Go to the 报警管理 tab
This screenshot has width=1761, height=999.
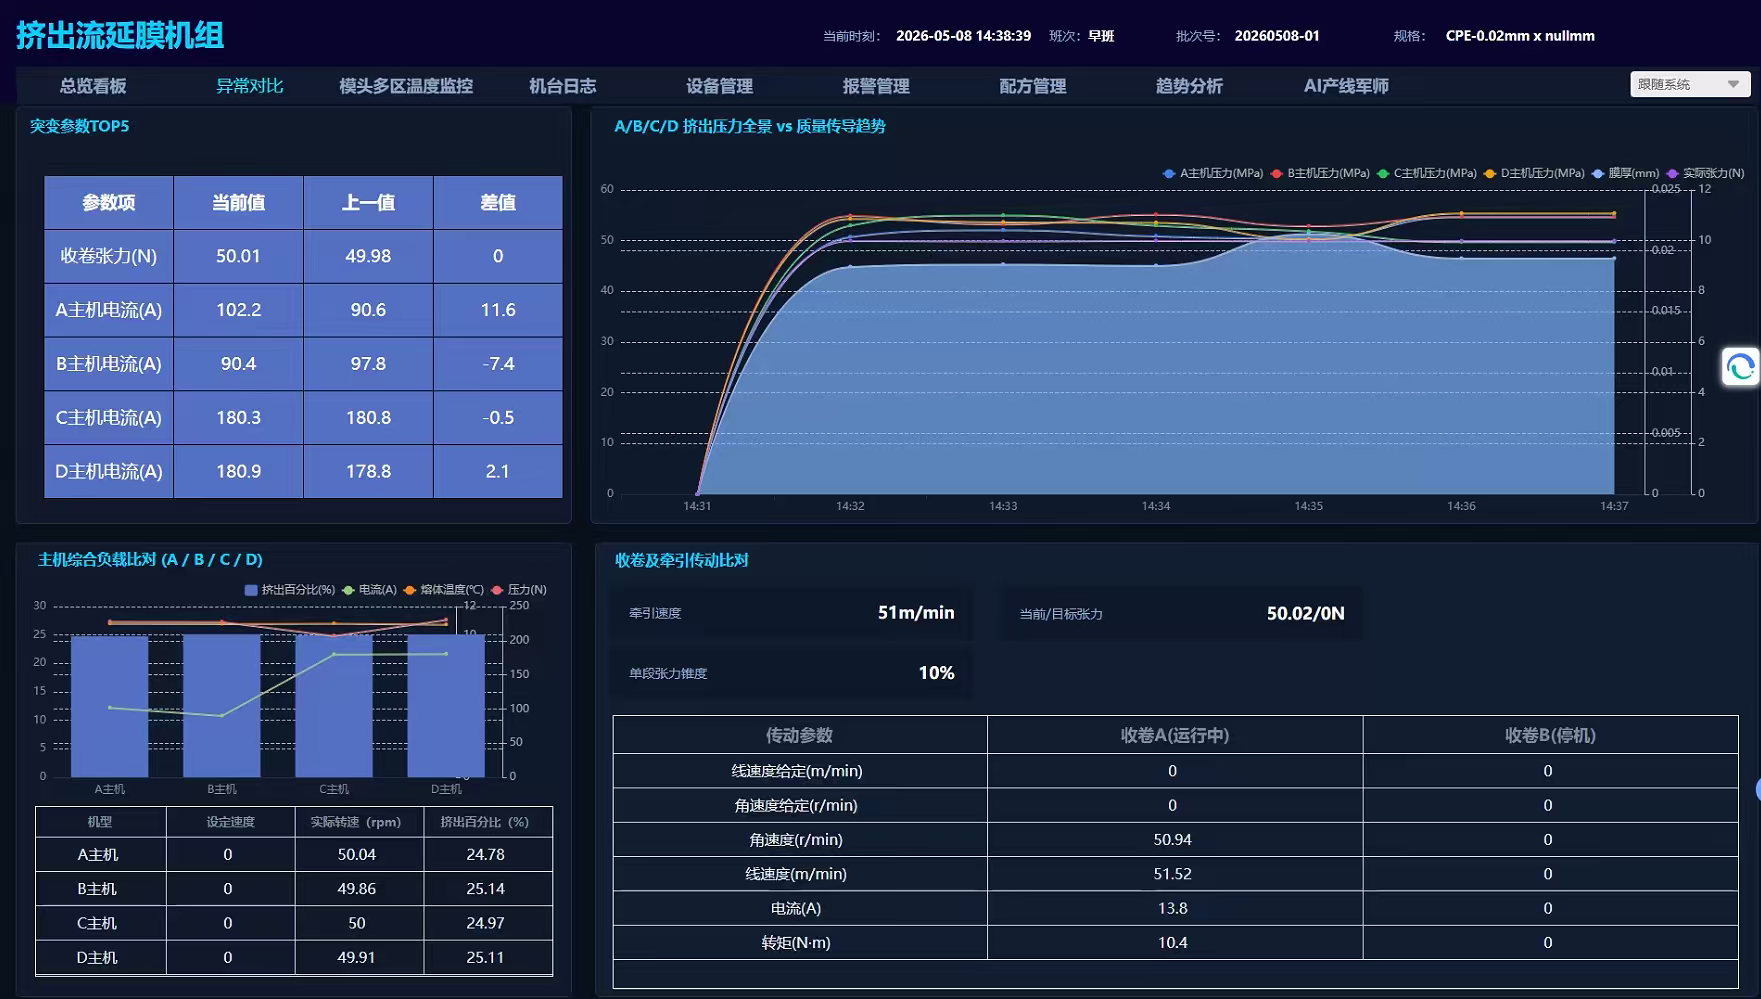tap(876, 86)
